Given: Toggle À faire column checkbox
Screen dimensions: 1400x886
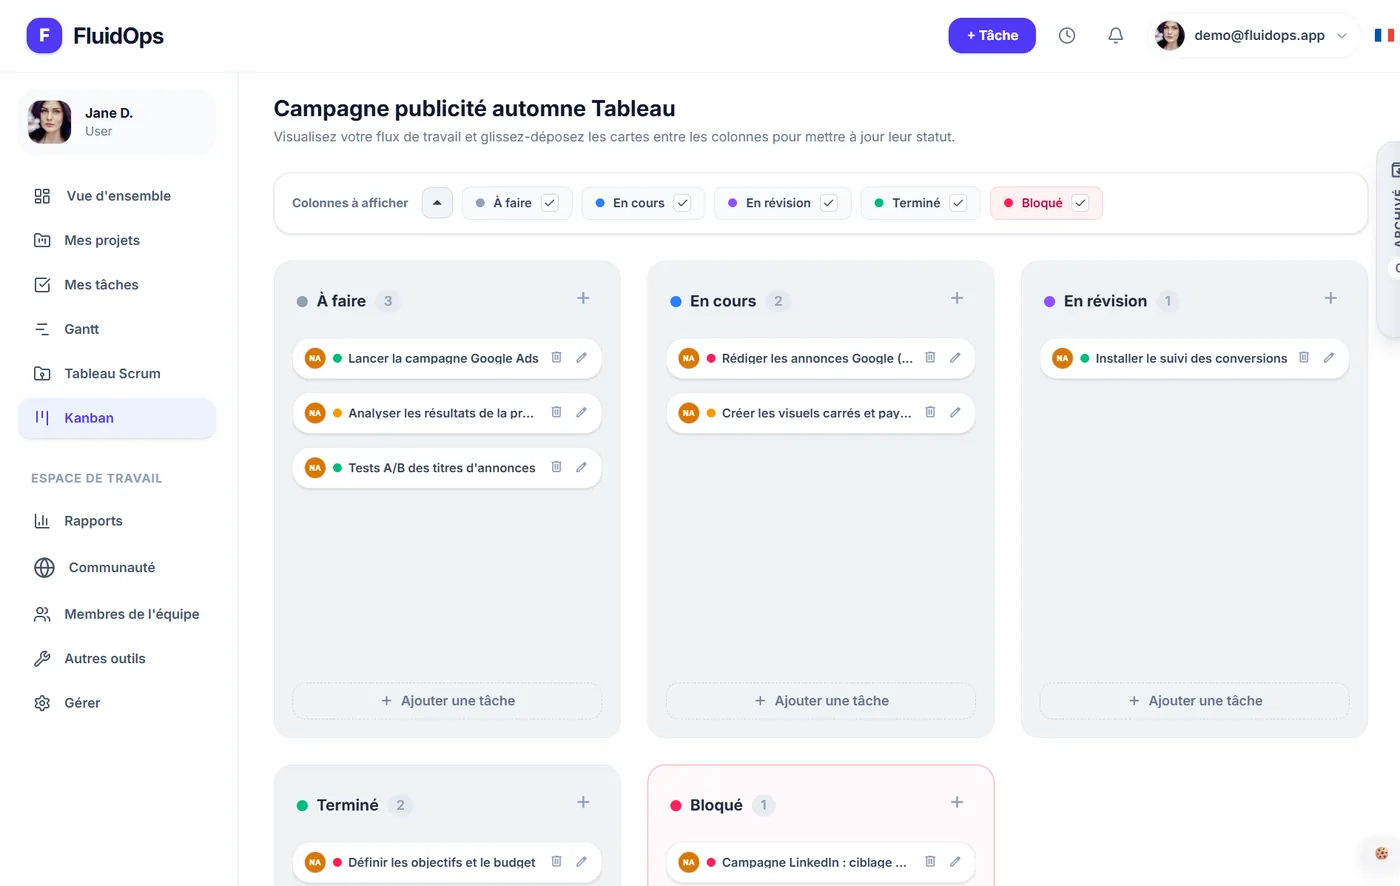Looking at the screenshot, I should point(550,203).
